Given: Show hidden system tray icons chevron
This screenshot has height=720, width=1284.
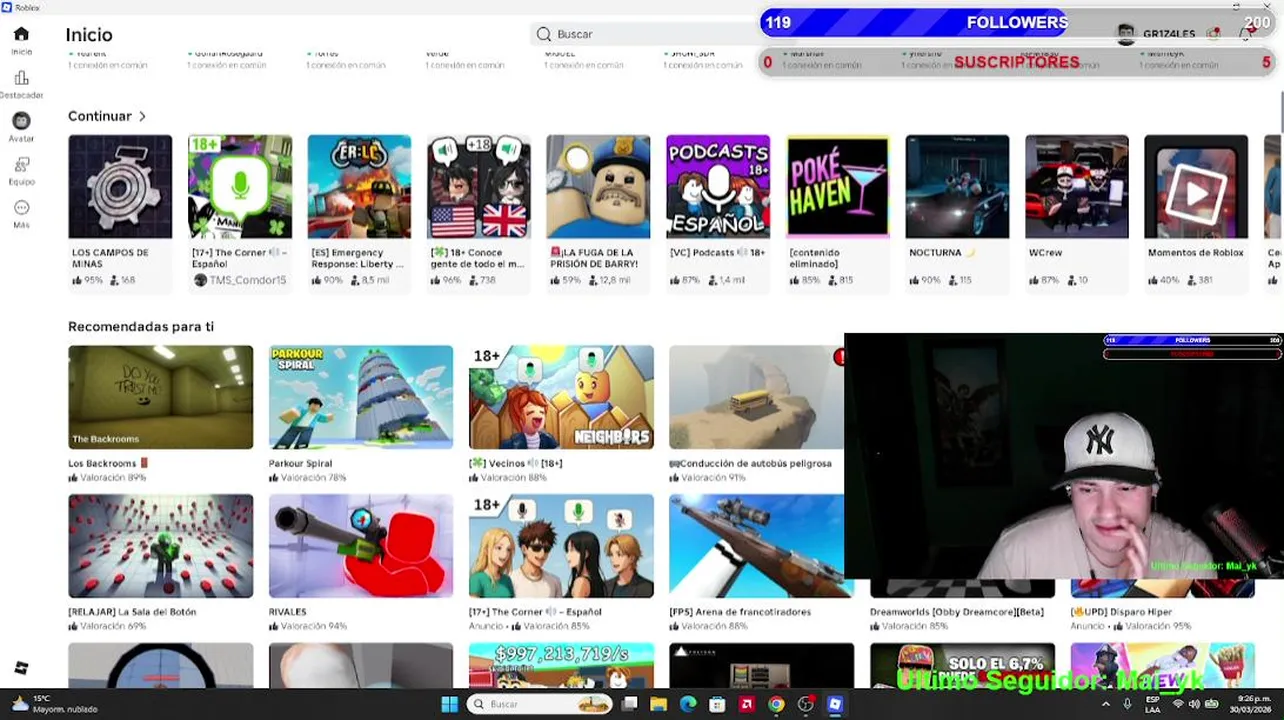Looking at the screenshot, I should 1106,704.
